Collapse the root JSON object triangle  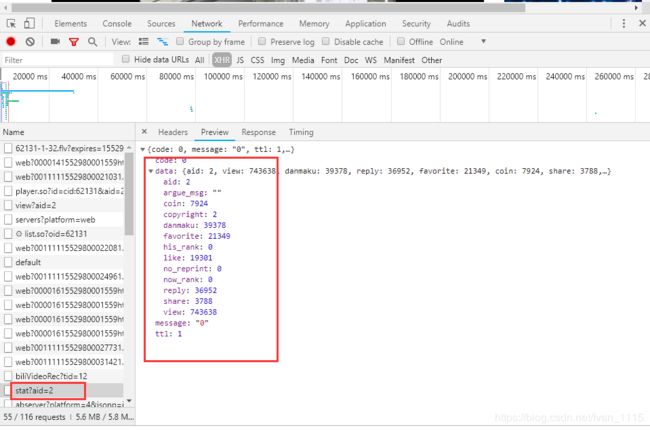coord(143,149)
